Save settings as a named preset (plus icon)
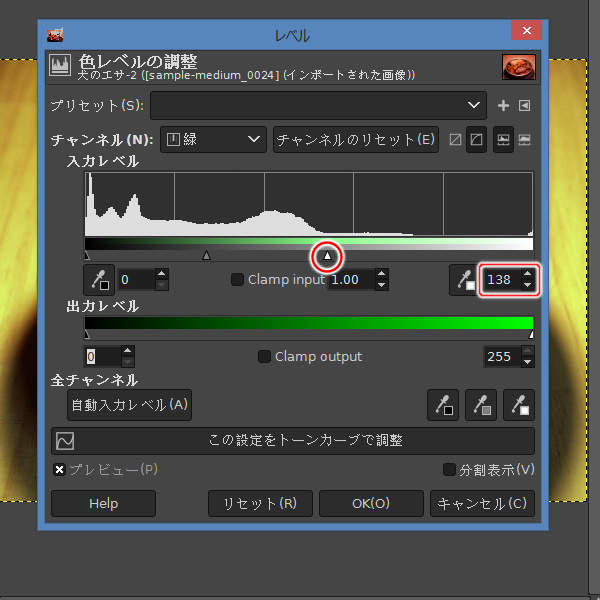The width and height of the screenshot is (600, 600). [503, 105]
